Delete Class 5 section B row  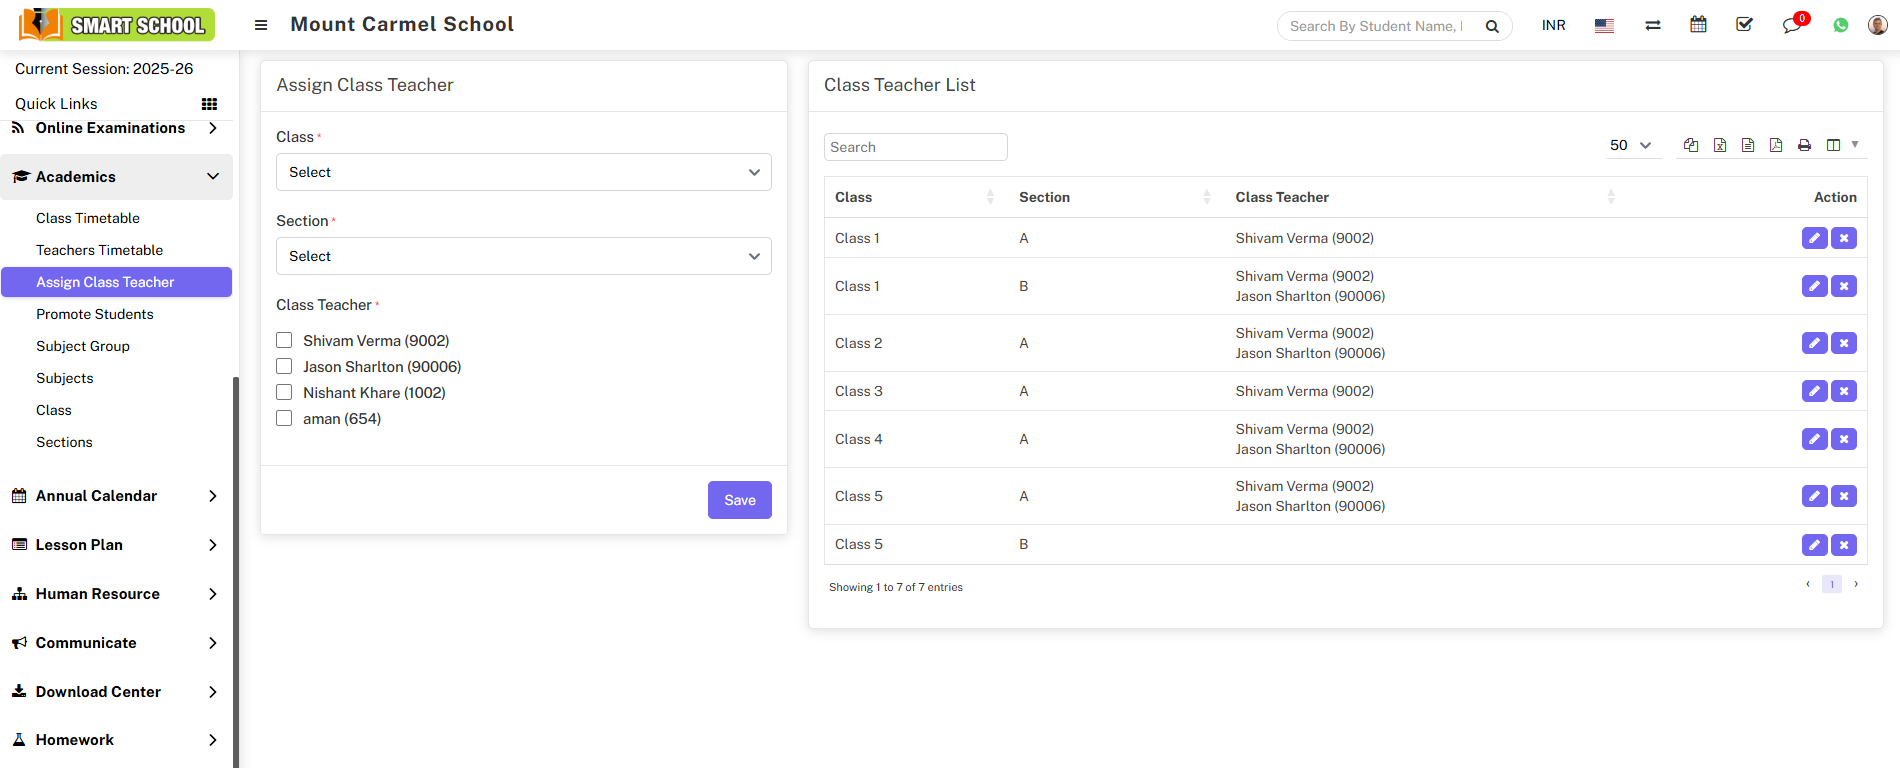1844,545
